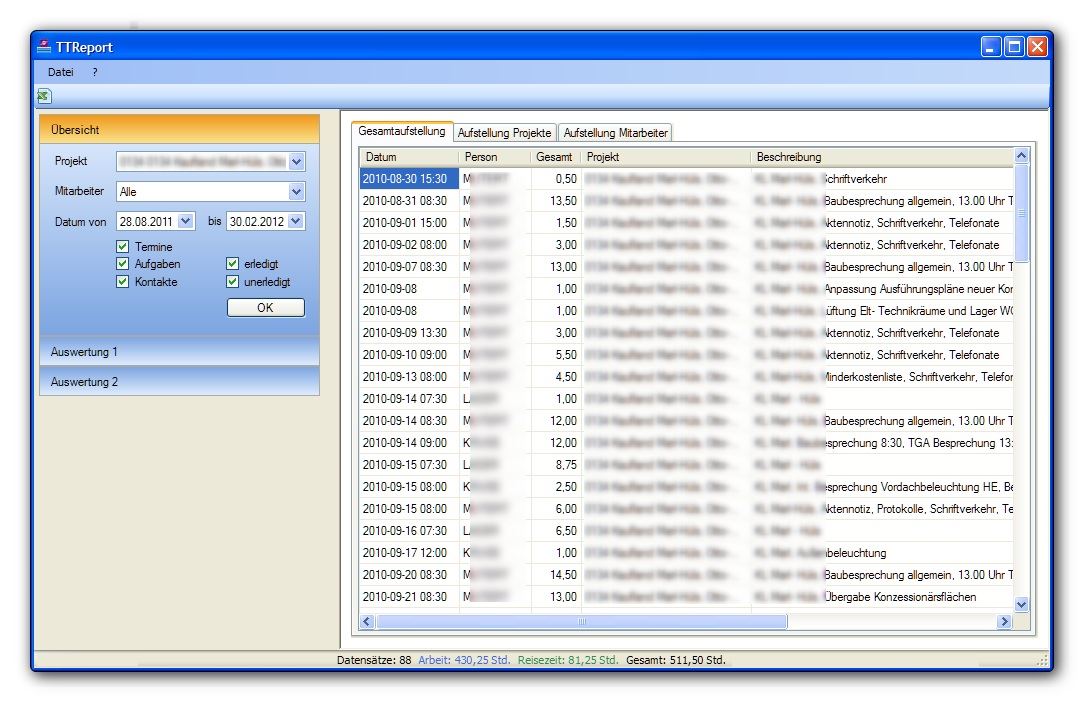This screenshot has width=1084, height=702.
Task: Open the Datum von date picker
Action: (186, 222)
